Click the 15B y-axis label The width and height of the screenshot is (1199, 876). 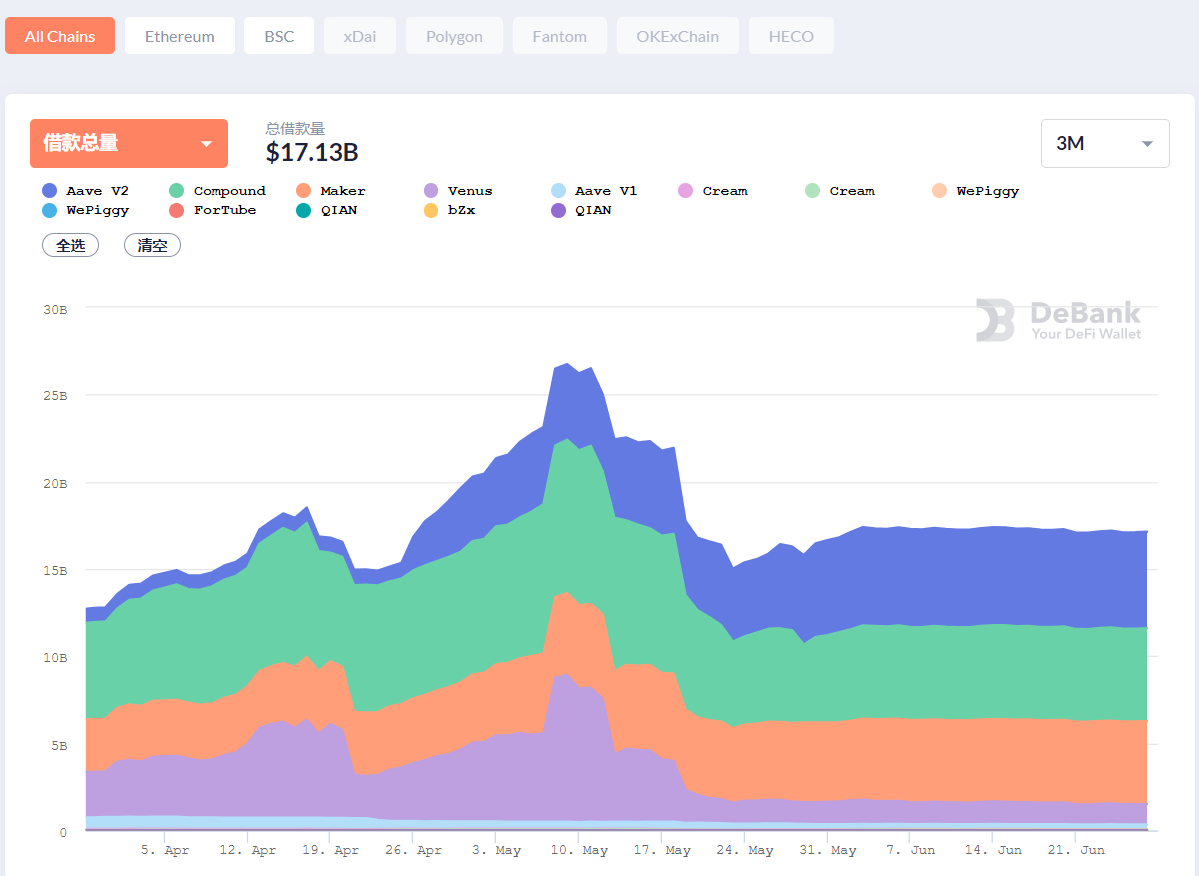pos(55,570)
